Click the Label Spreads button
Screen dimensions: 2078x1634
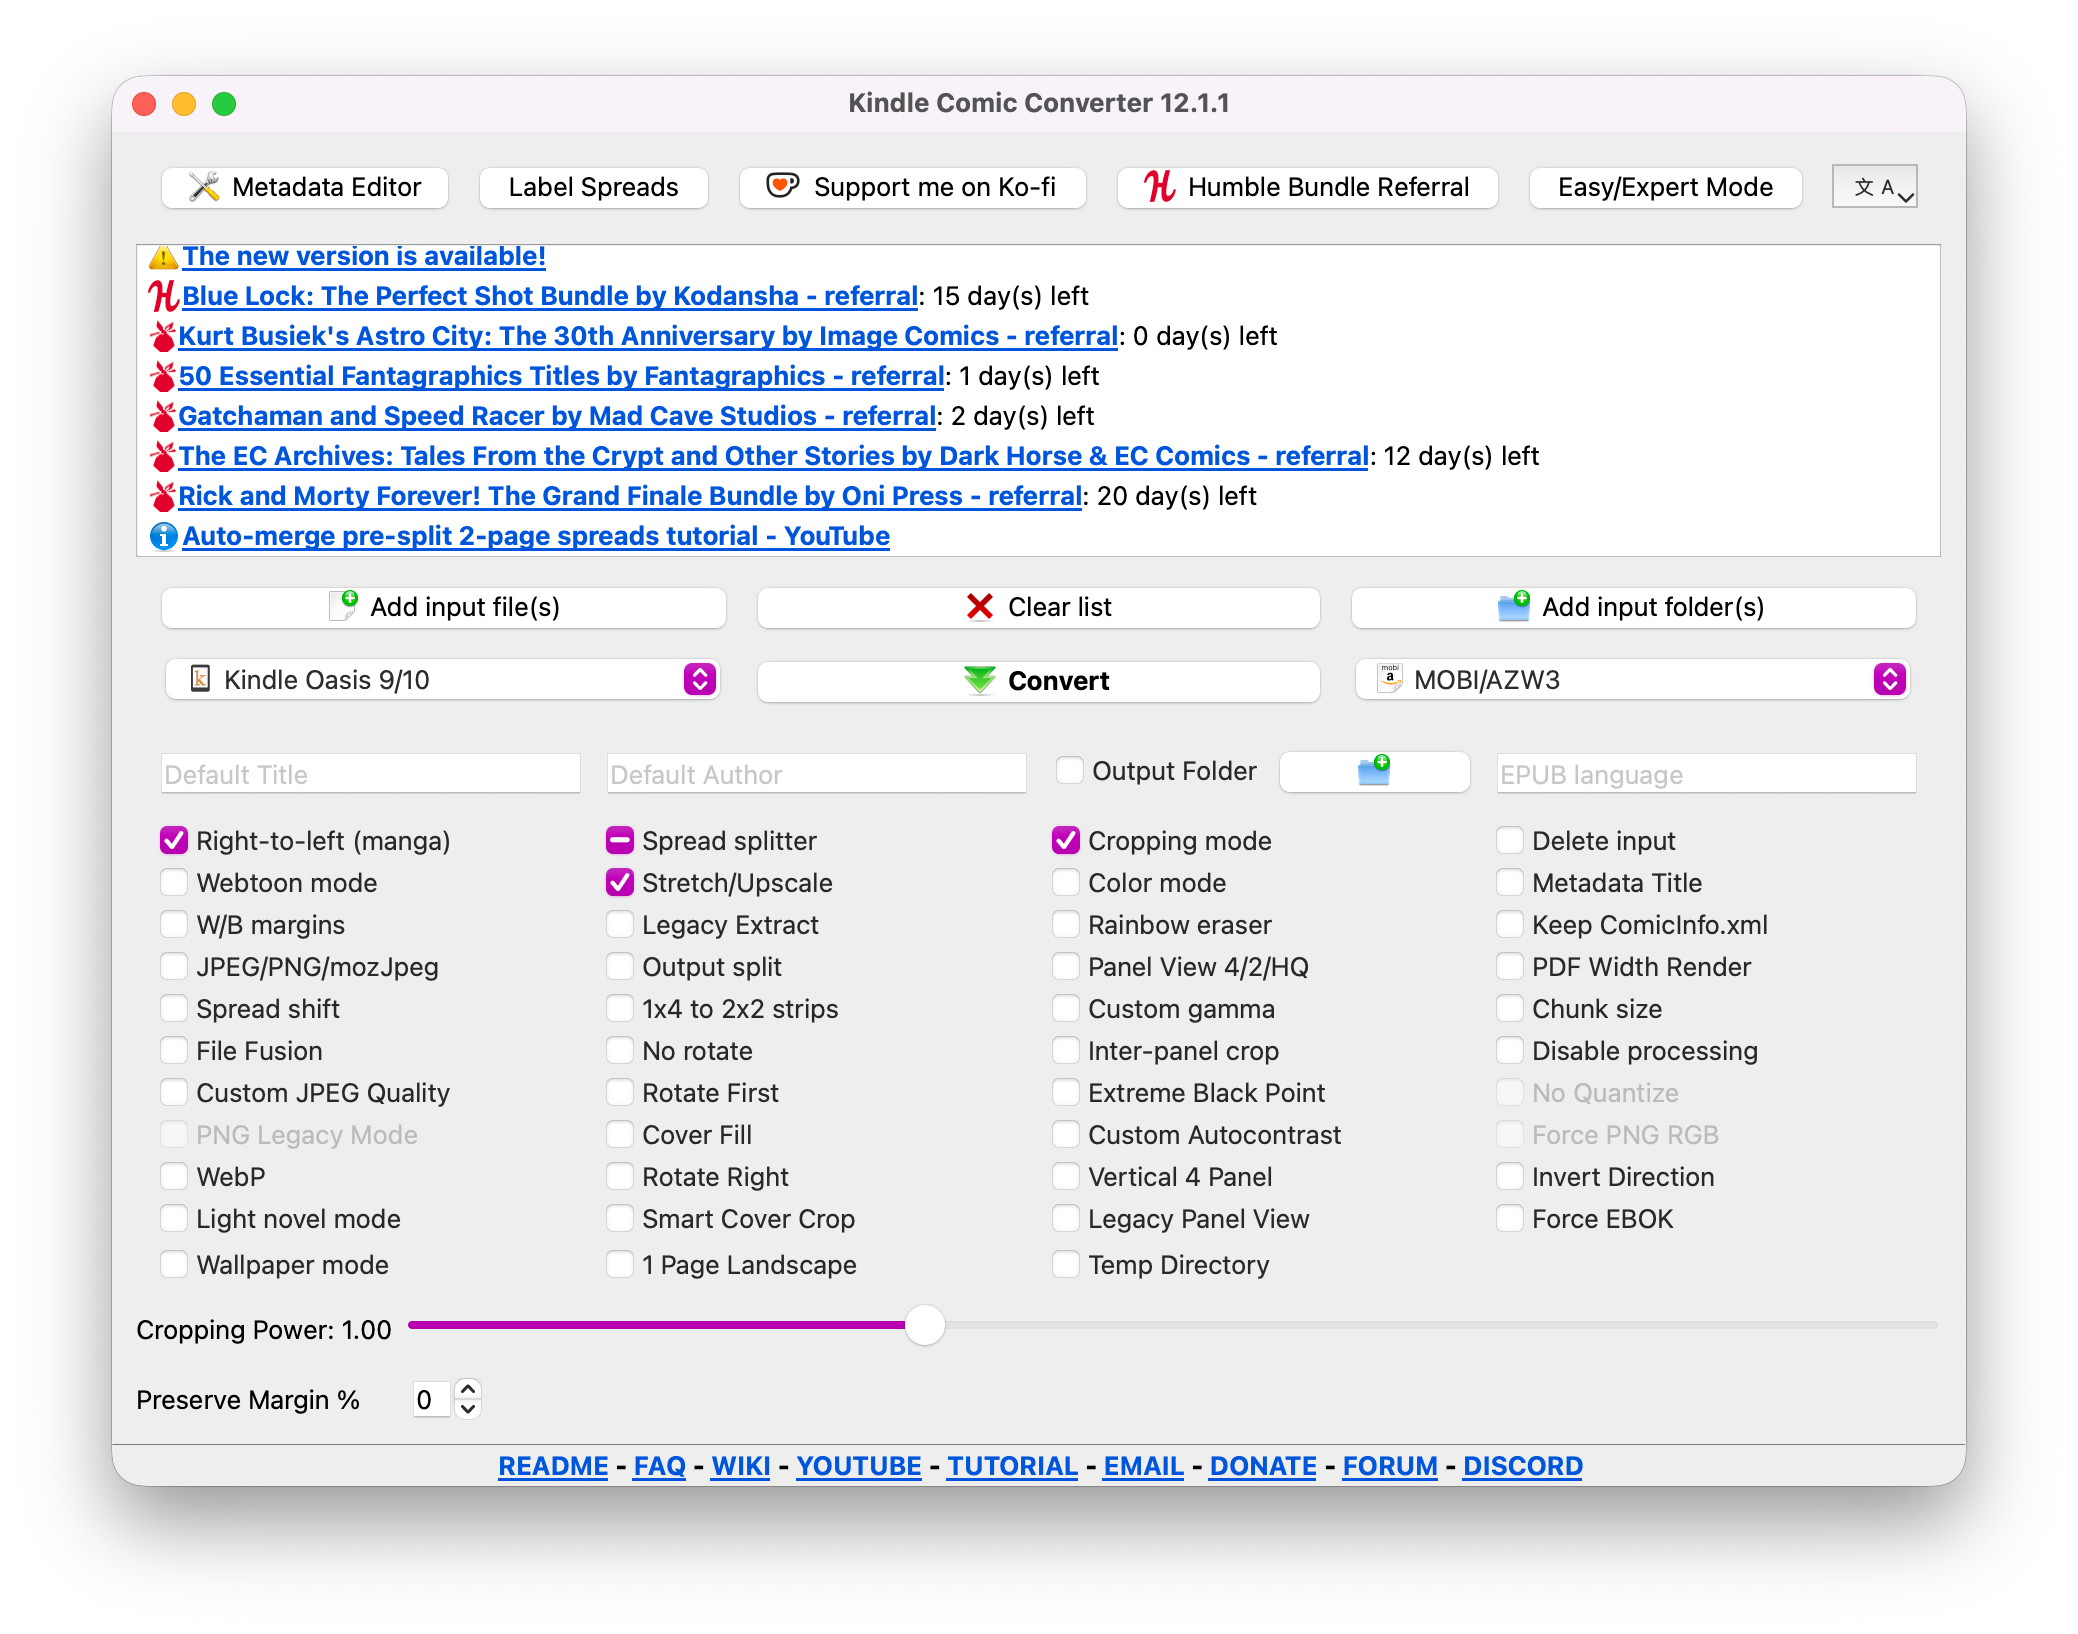(x=594, y=187)
